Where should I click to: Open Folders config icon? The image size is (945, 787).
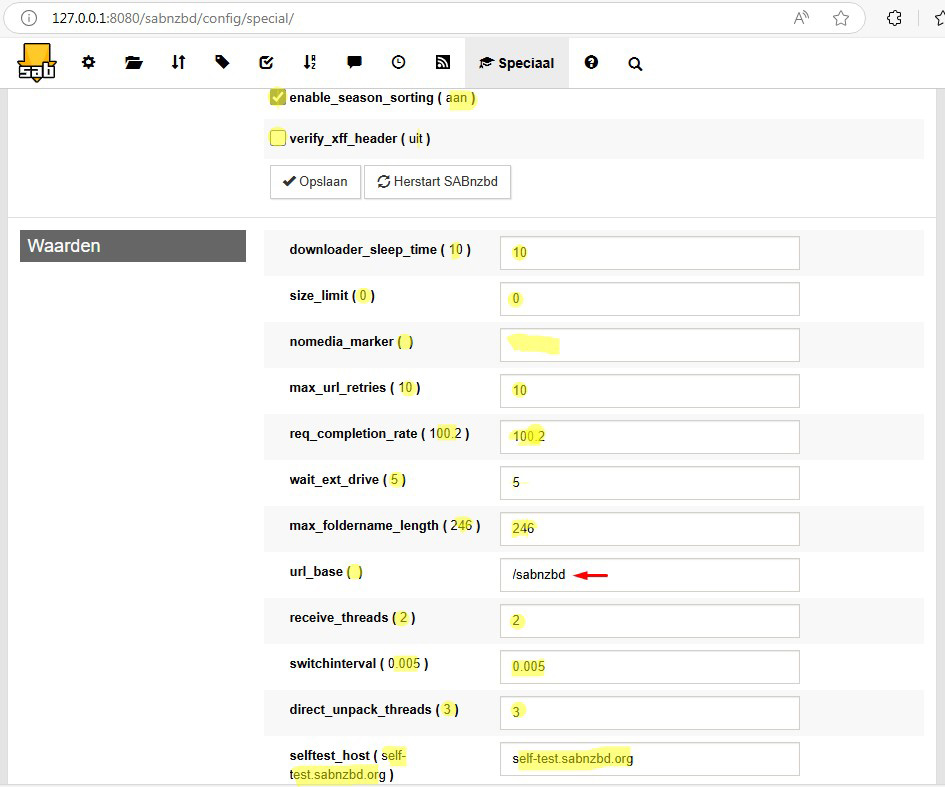(x=133, y=62)
